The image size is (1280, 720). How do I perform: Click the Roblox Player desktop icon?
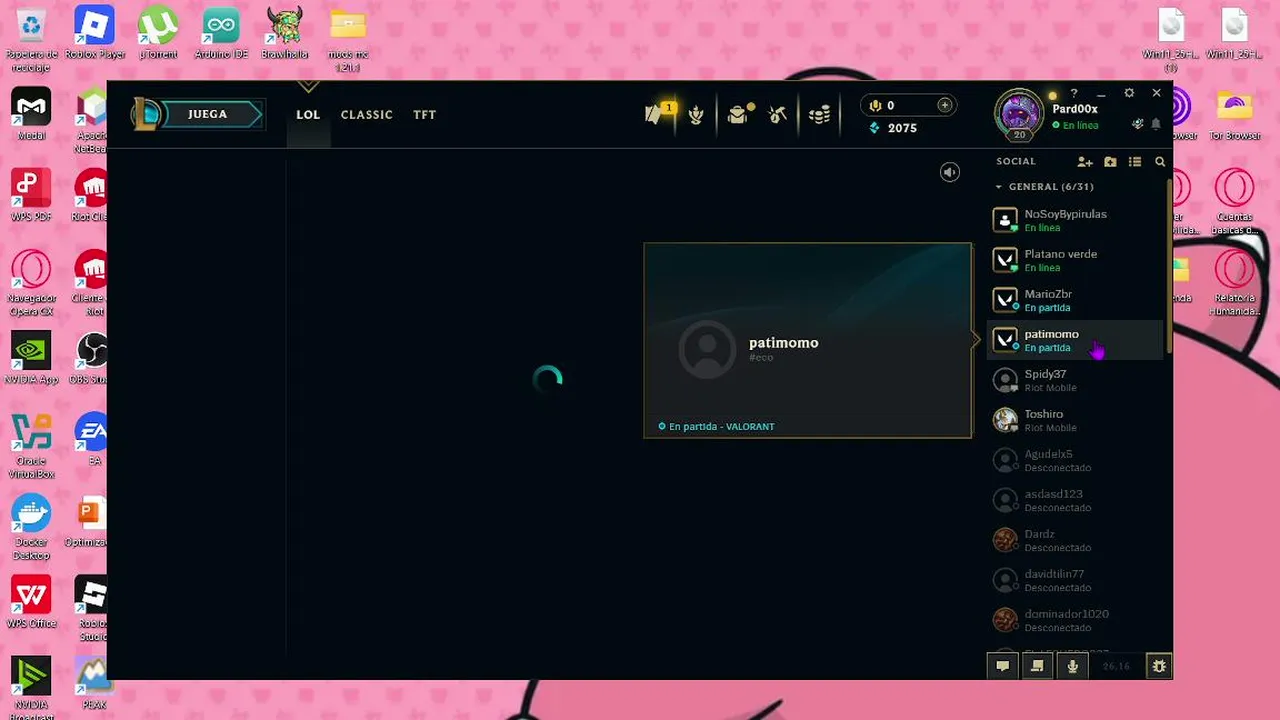coord(95,34)
